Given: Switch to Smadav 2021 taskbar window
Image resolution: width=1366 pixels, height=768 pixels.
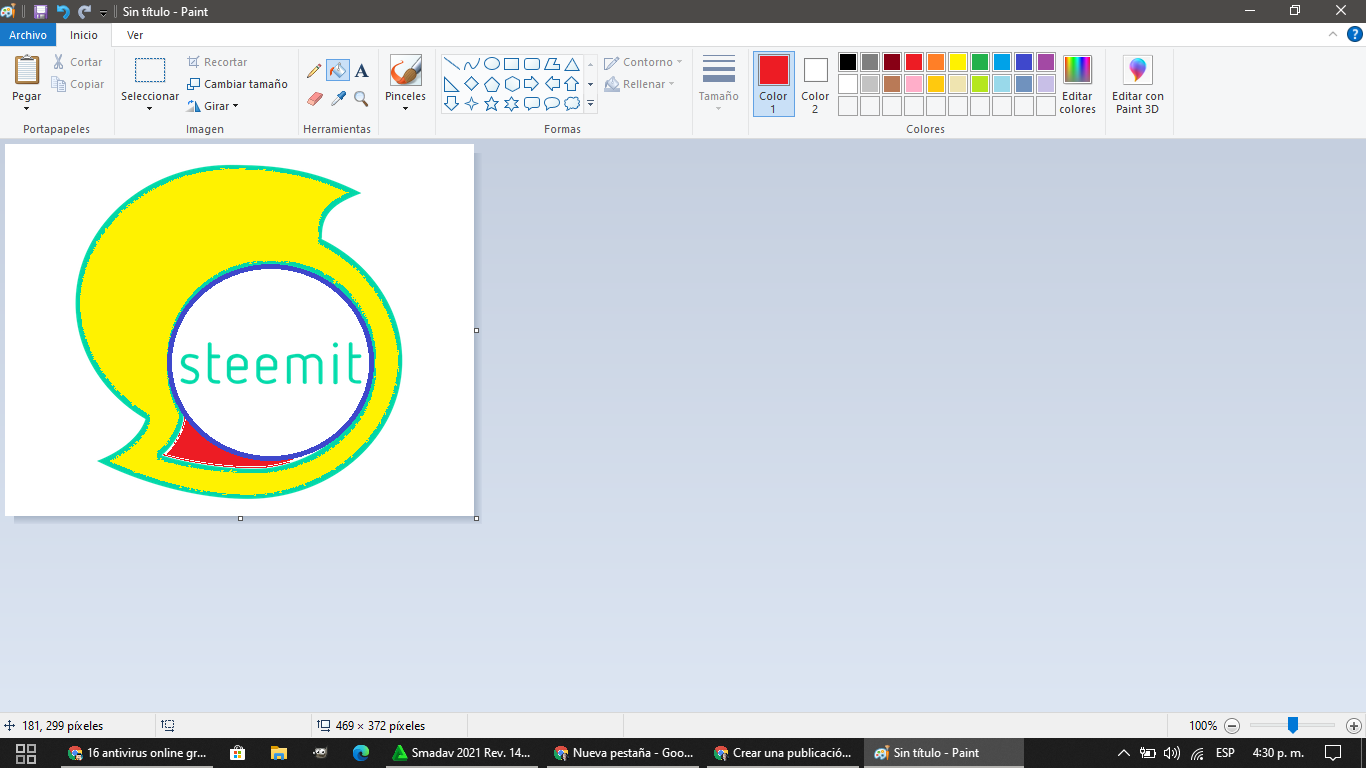Looking at the screenshot, I should (x=463, y=753).
